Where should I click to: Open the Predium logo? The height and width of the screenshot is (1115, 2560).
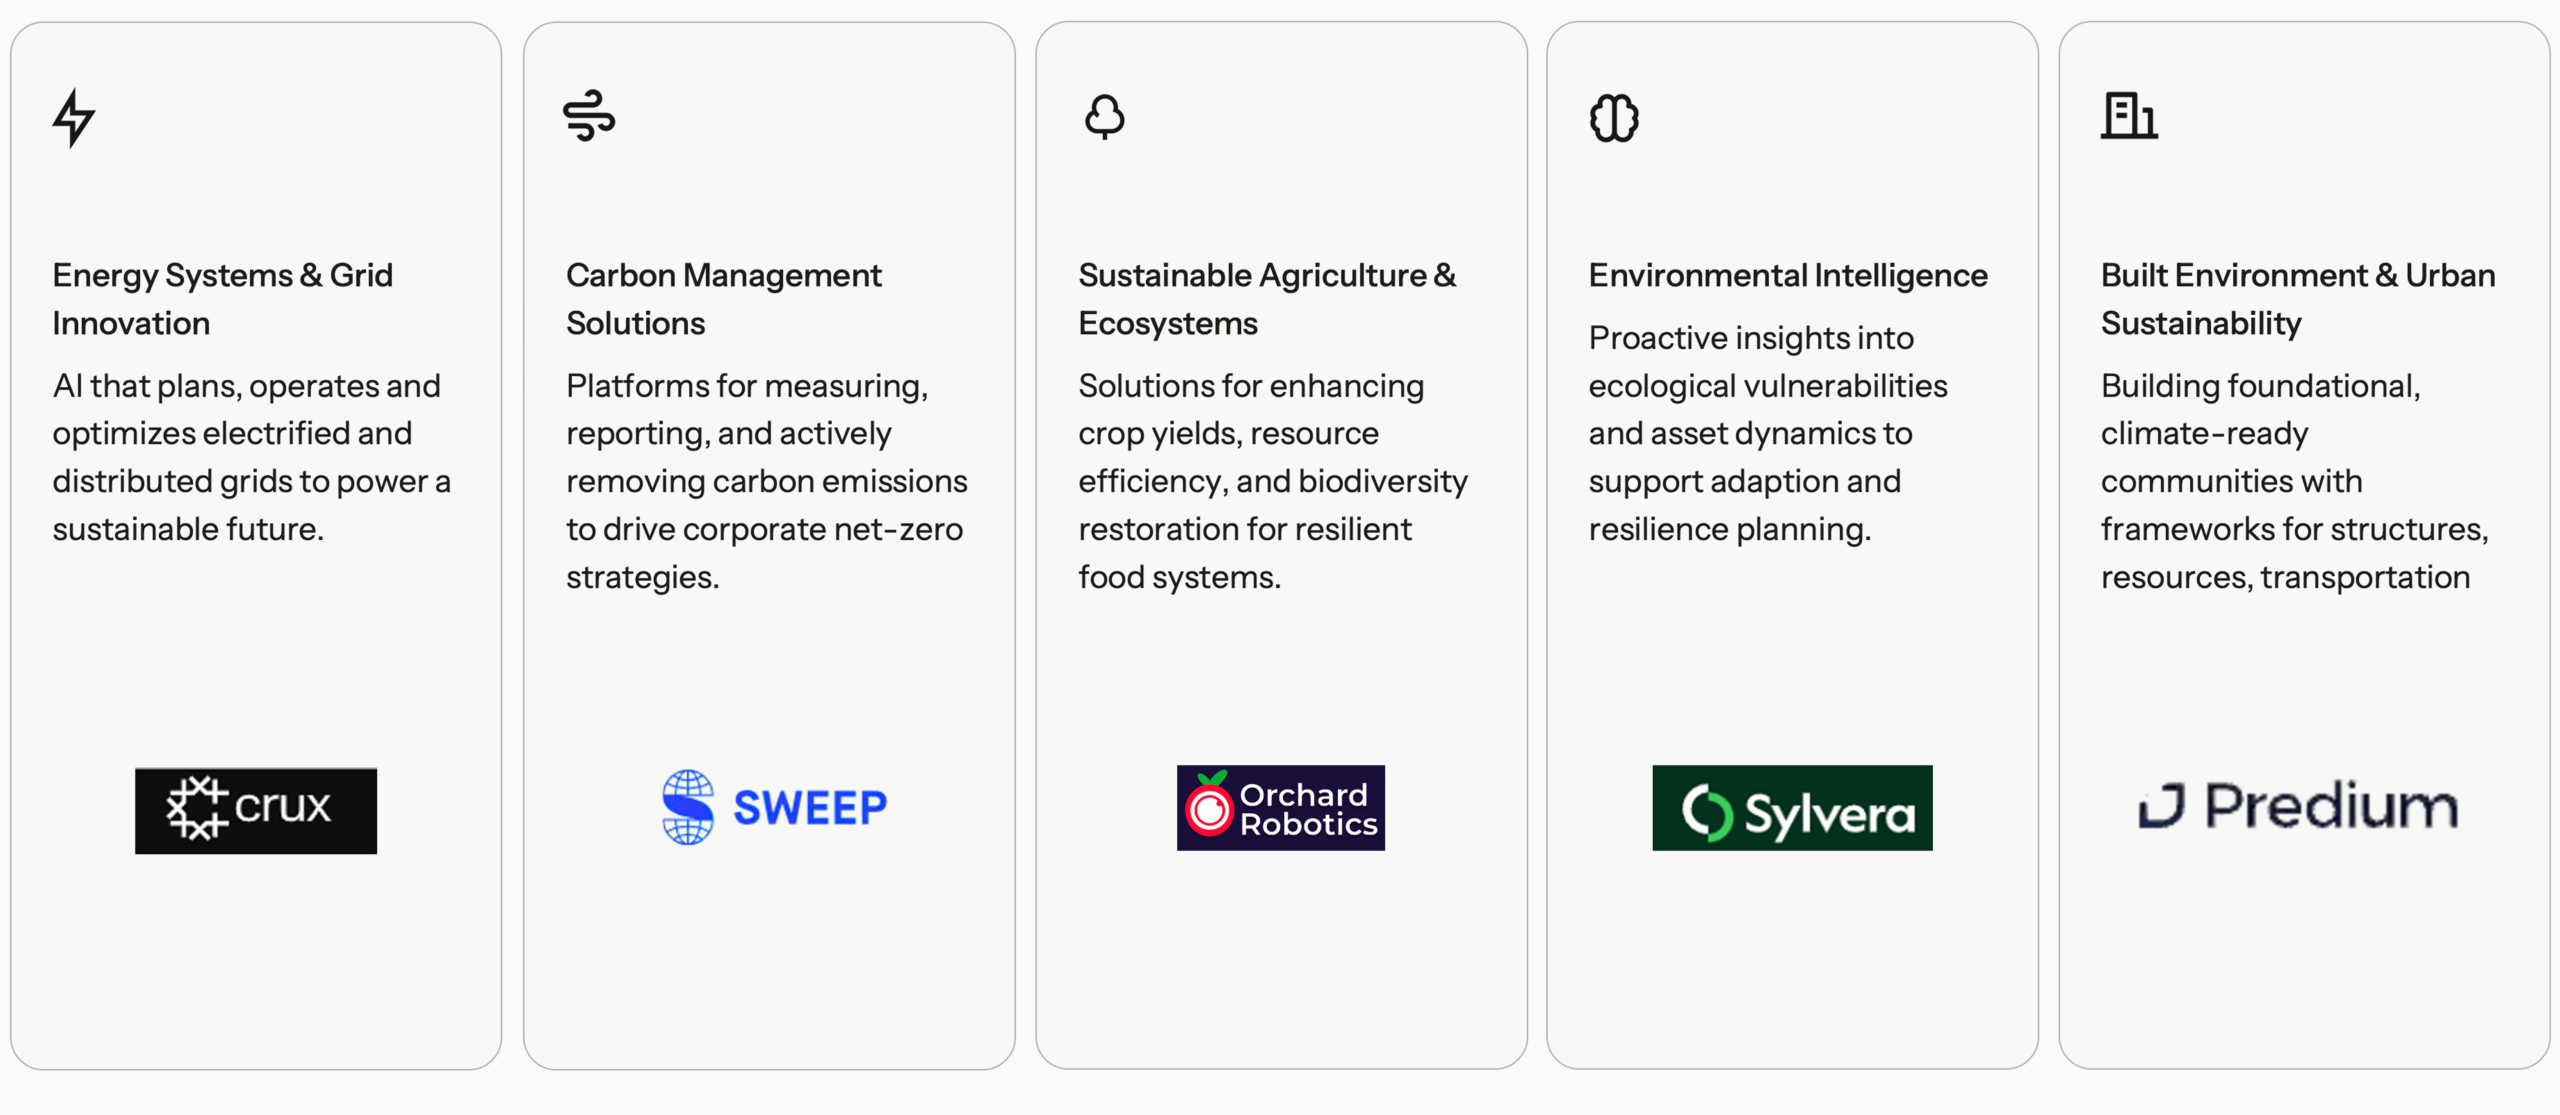tap(2298, 806)
